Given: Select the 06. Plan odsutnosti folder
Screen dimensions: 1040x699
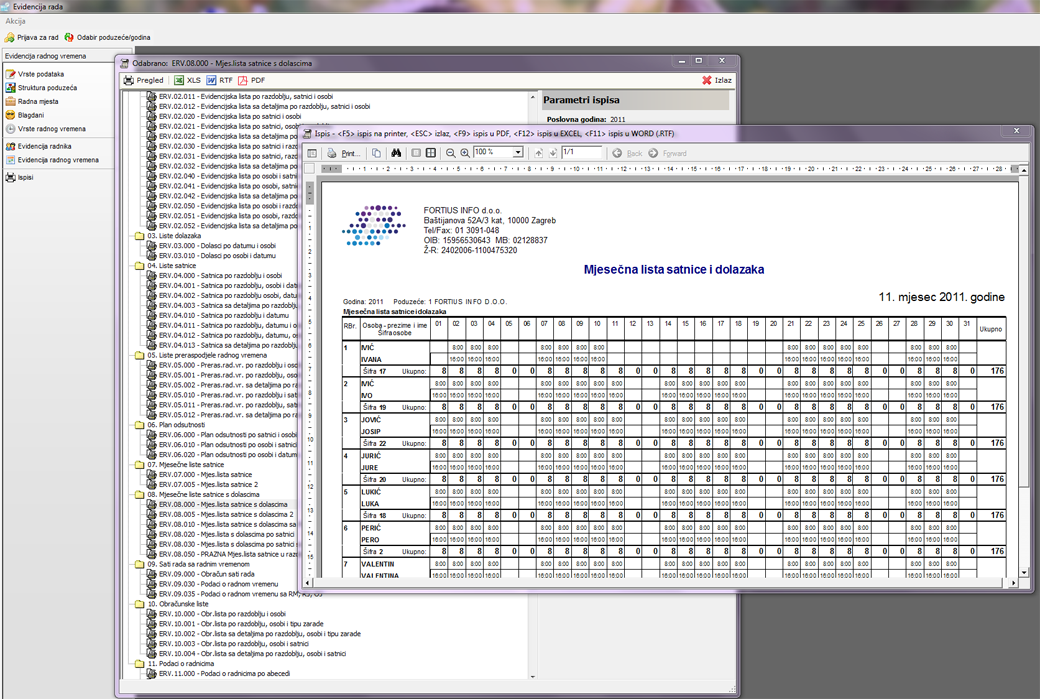Looking at the screenshot, I should coord(176,424).
